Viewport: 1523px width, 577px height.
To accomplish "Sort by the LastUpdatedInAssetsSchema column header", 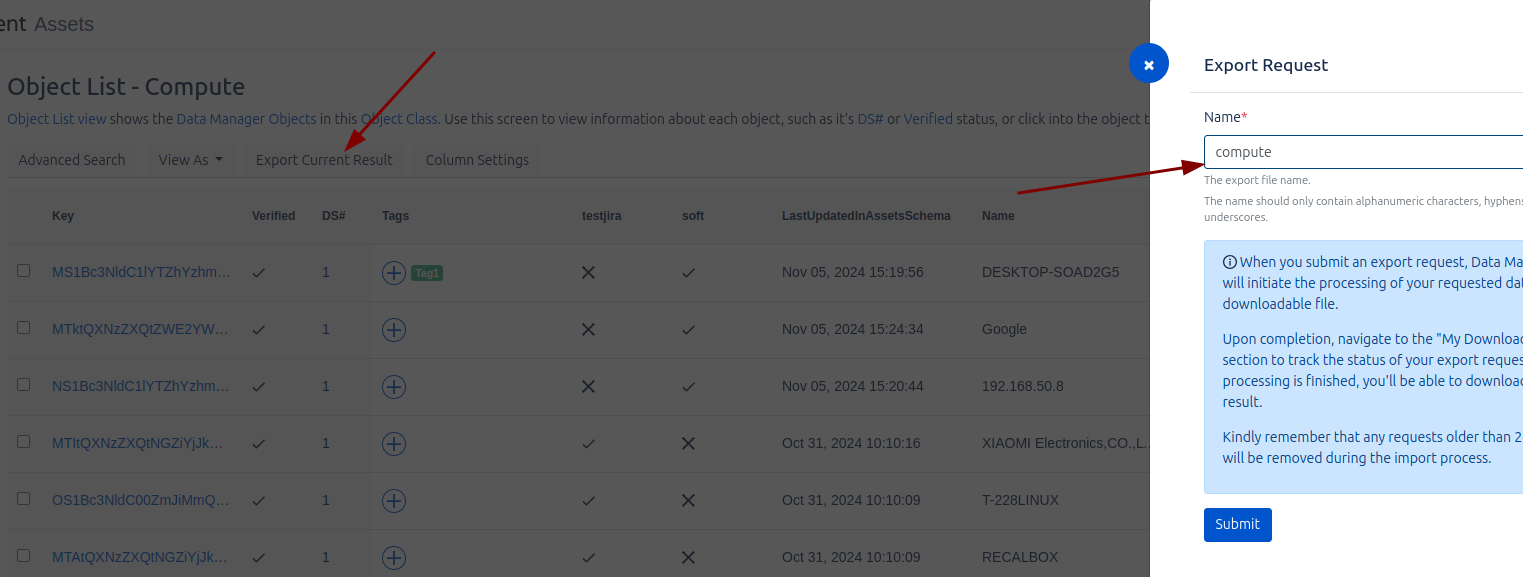I will tap(866, 216).
